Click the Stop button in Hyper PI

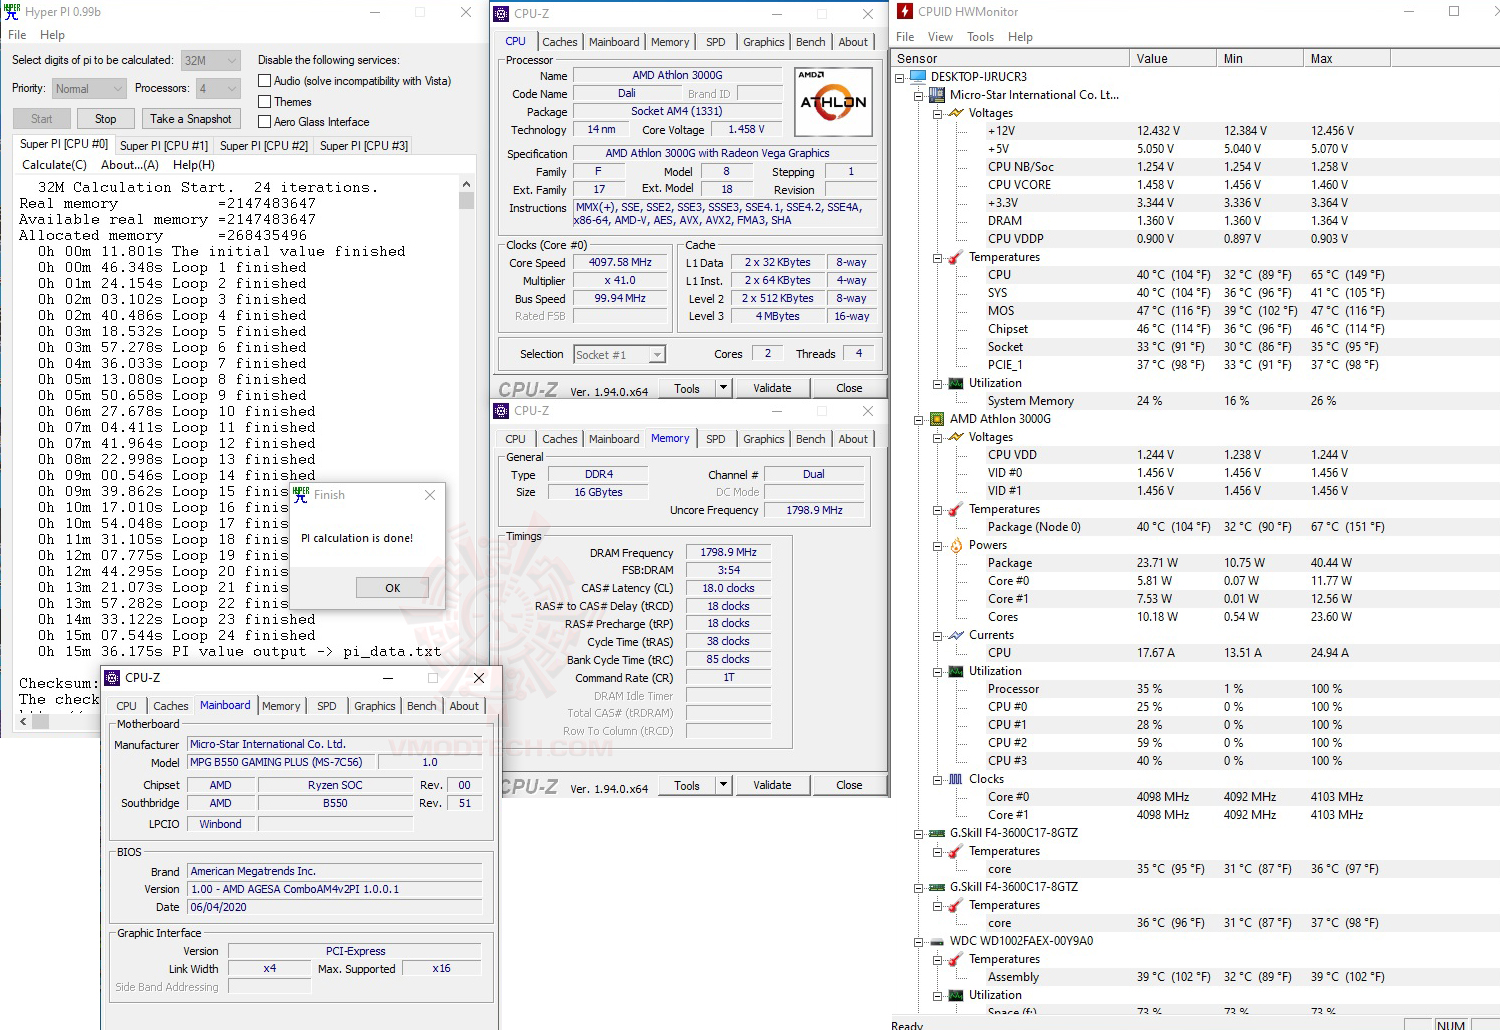[x=105, y=119]
